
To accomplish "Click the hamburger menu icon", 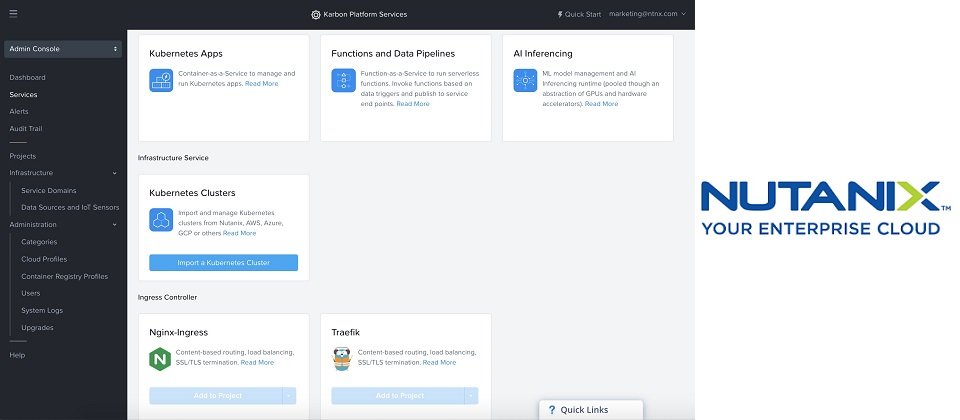I will [13, 14].
